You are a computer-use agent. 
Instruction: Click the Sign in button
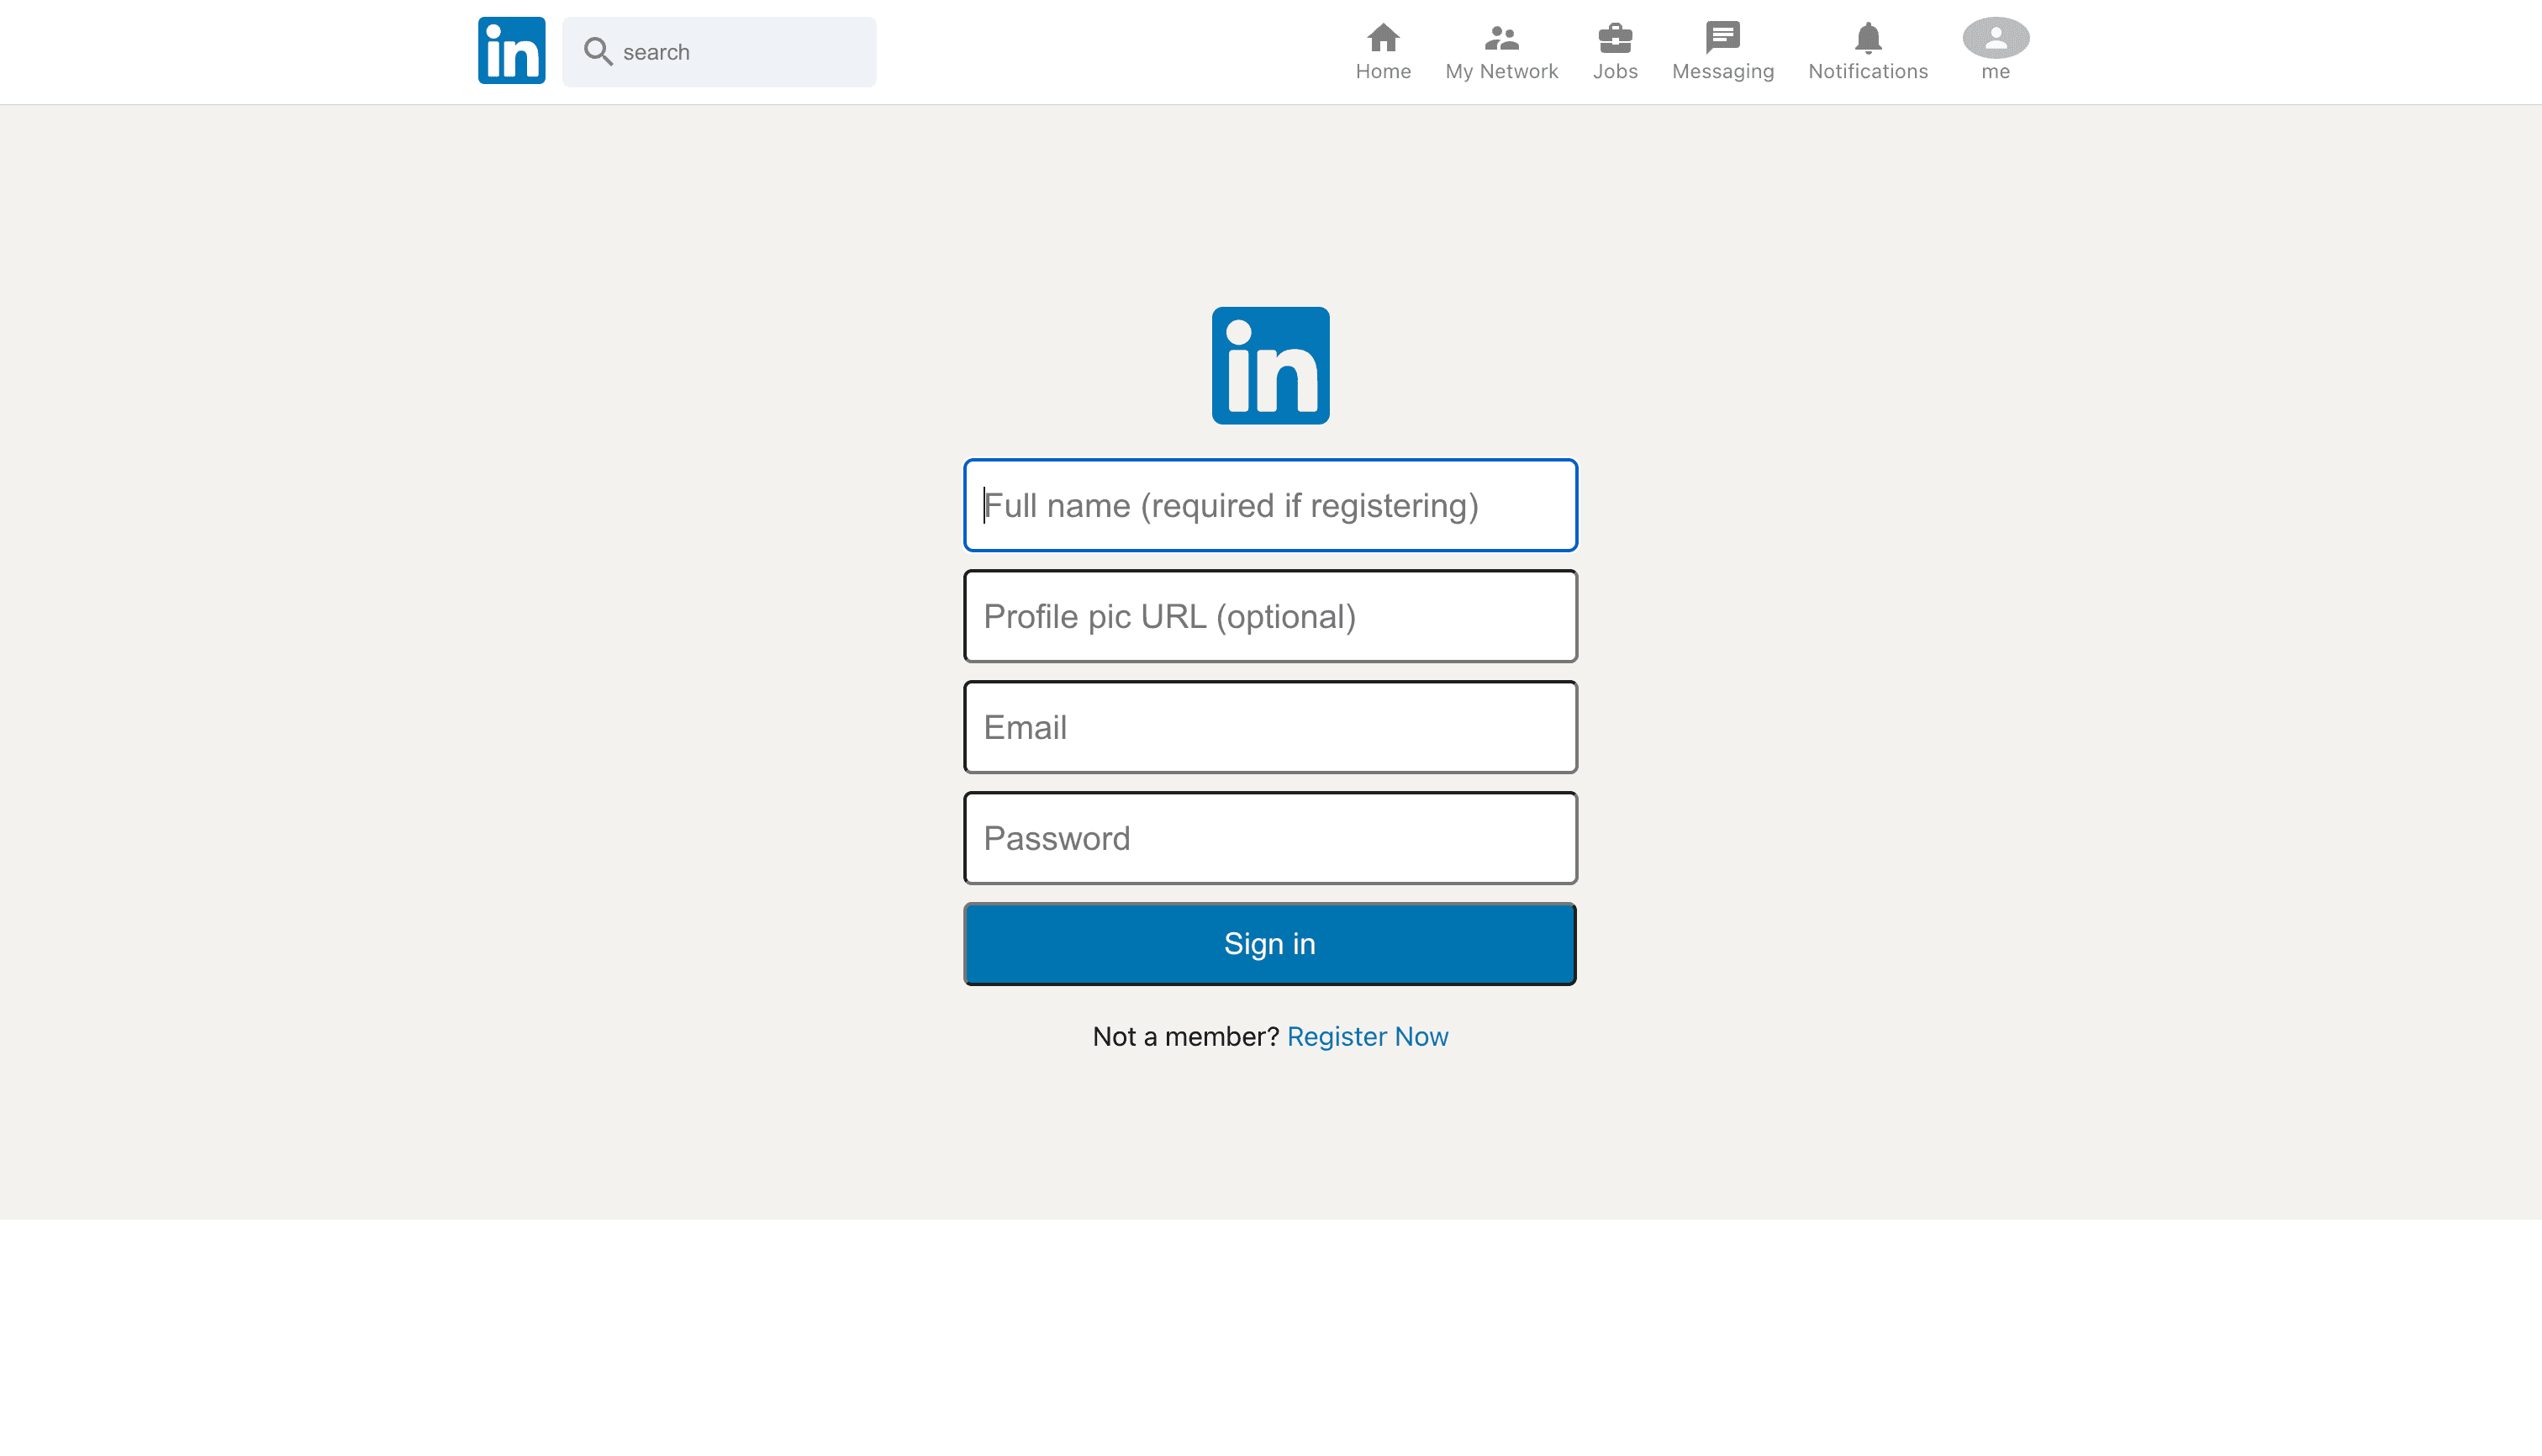tap(1270, 944)
